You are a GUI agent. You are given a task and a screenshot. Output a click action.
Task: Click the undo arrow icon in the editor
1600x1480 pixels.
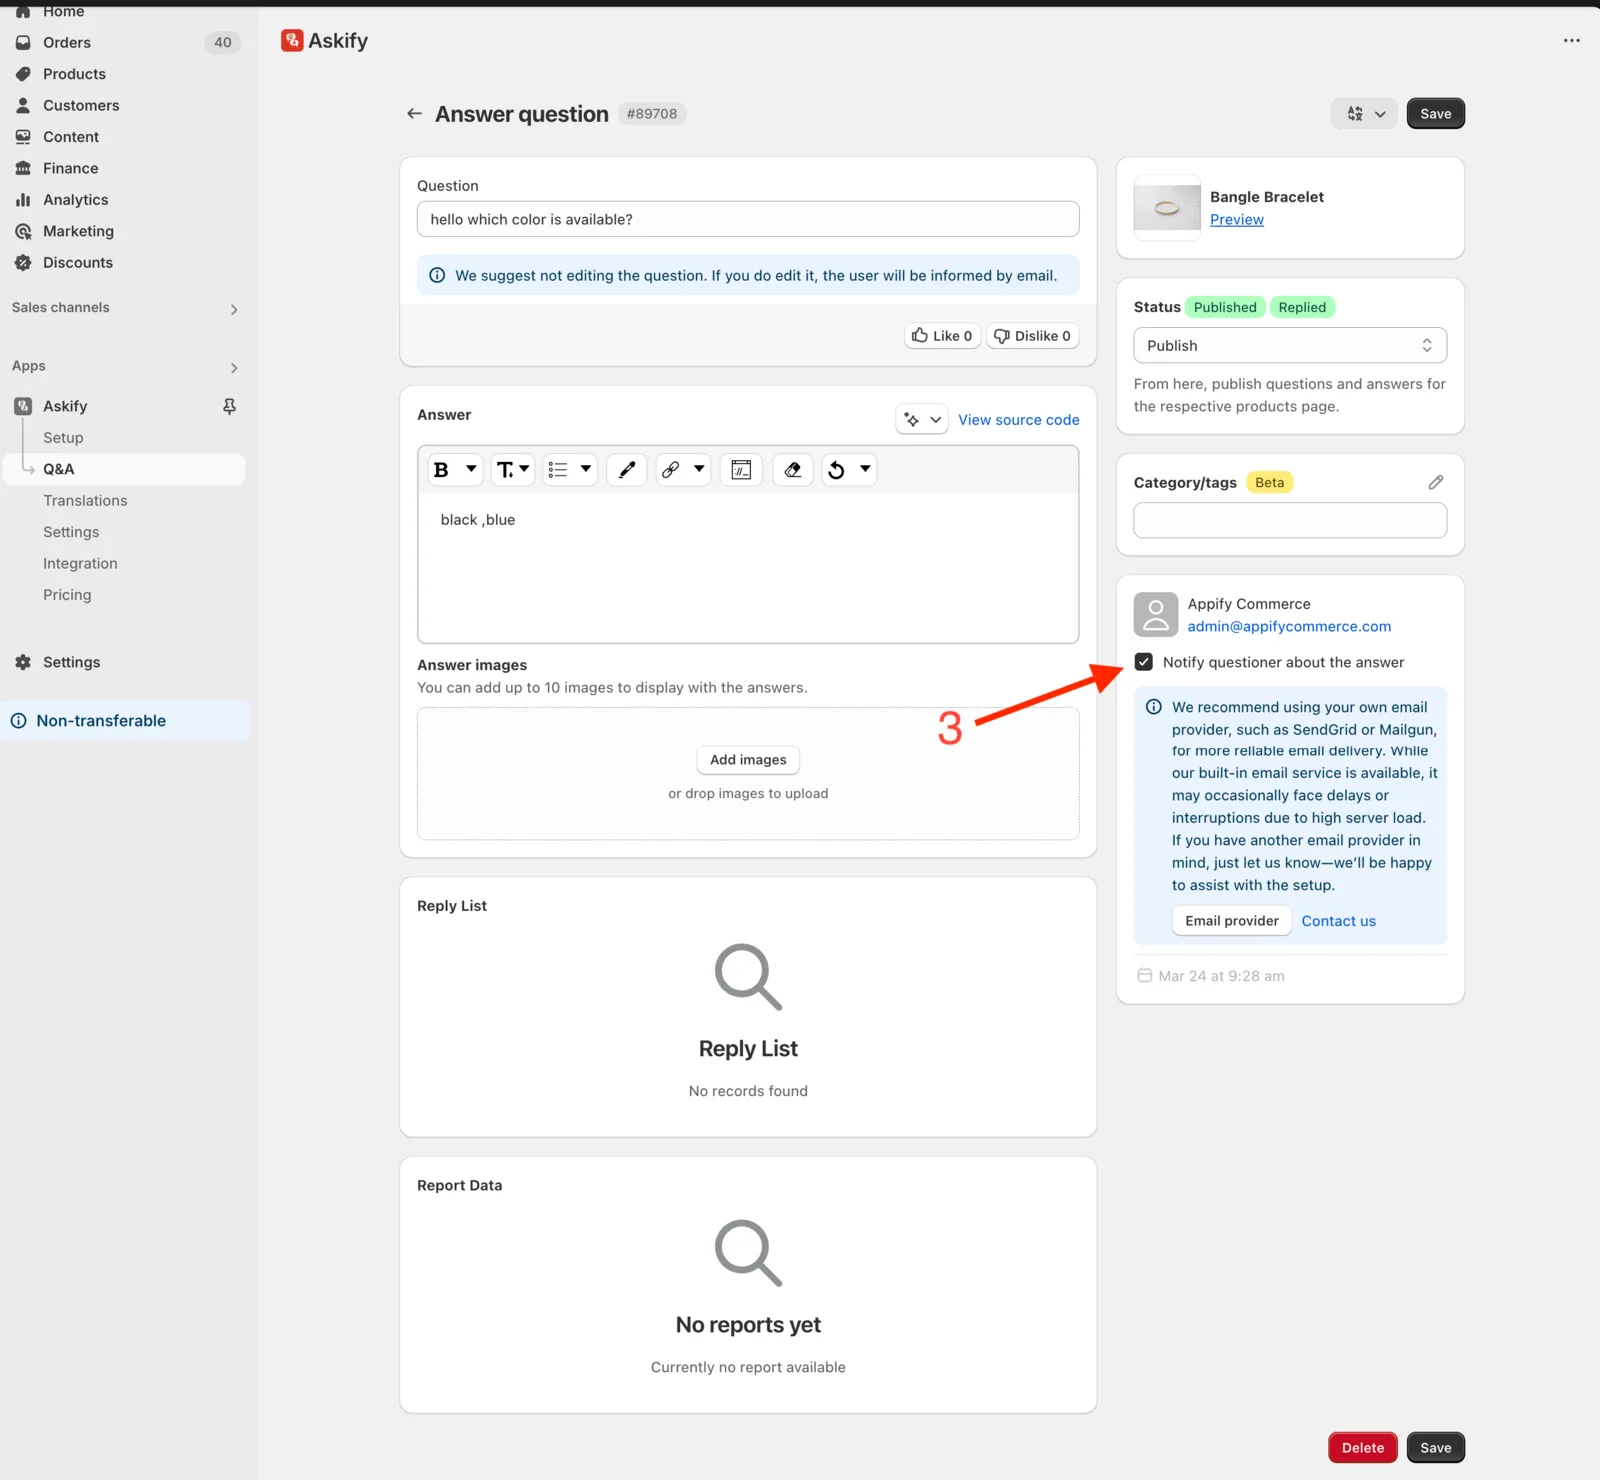point(837,470)
